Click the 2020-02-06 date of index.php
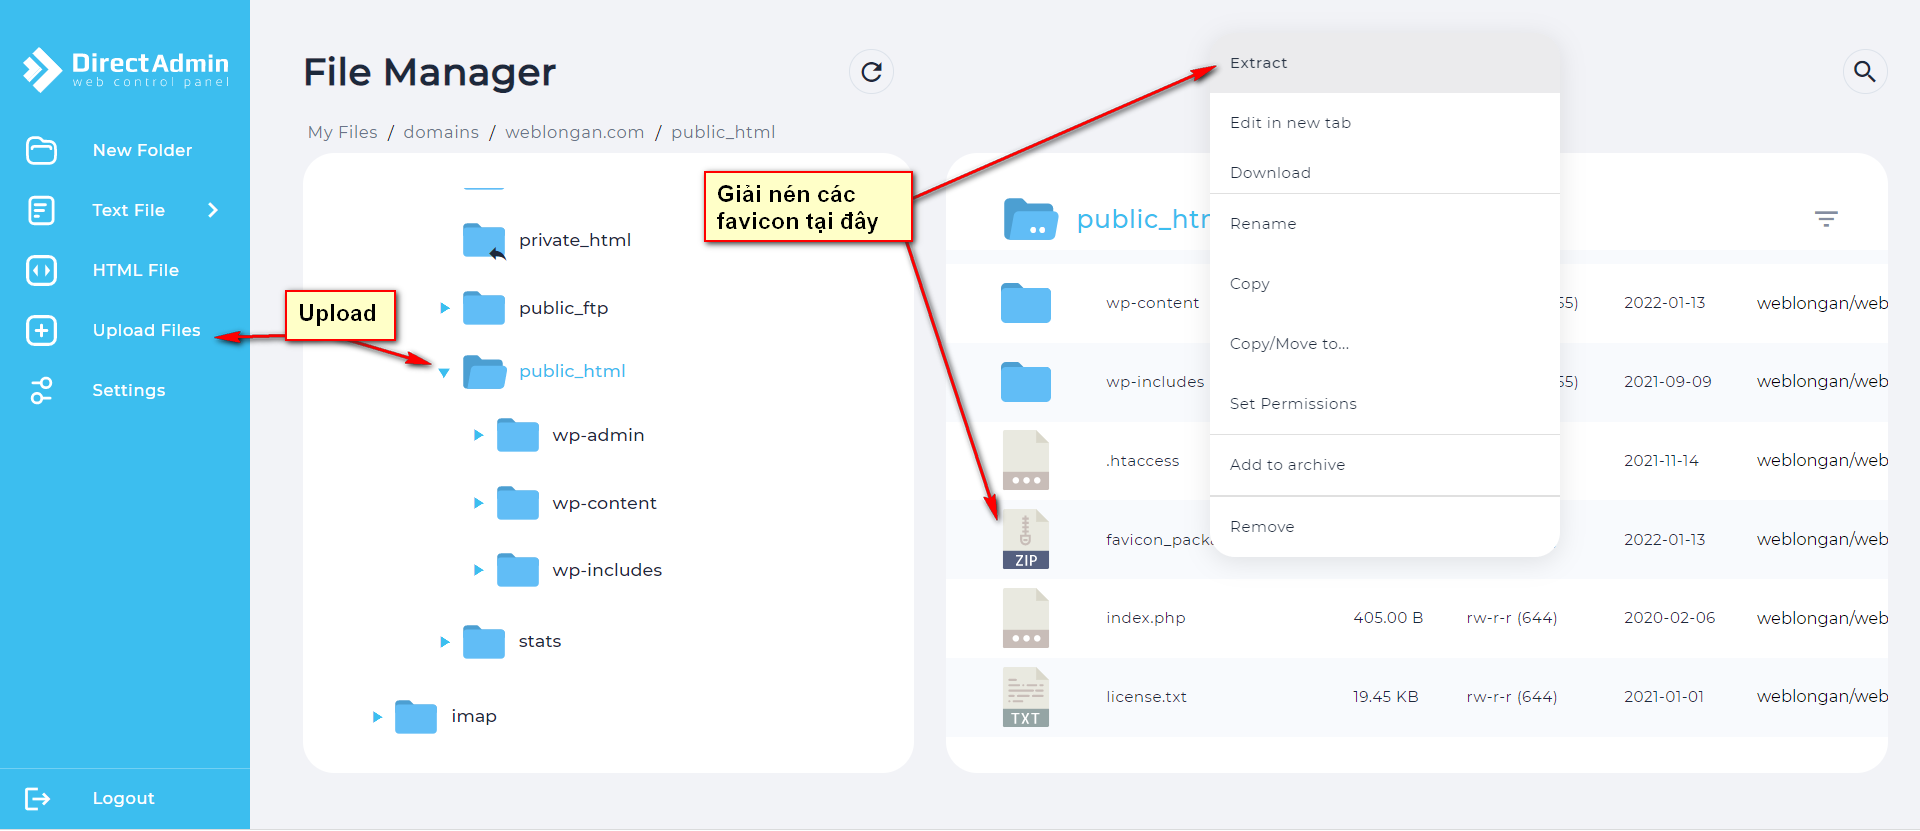The width and height of the screenshot is (1920, 831). point(1669,618)
